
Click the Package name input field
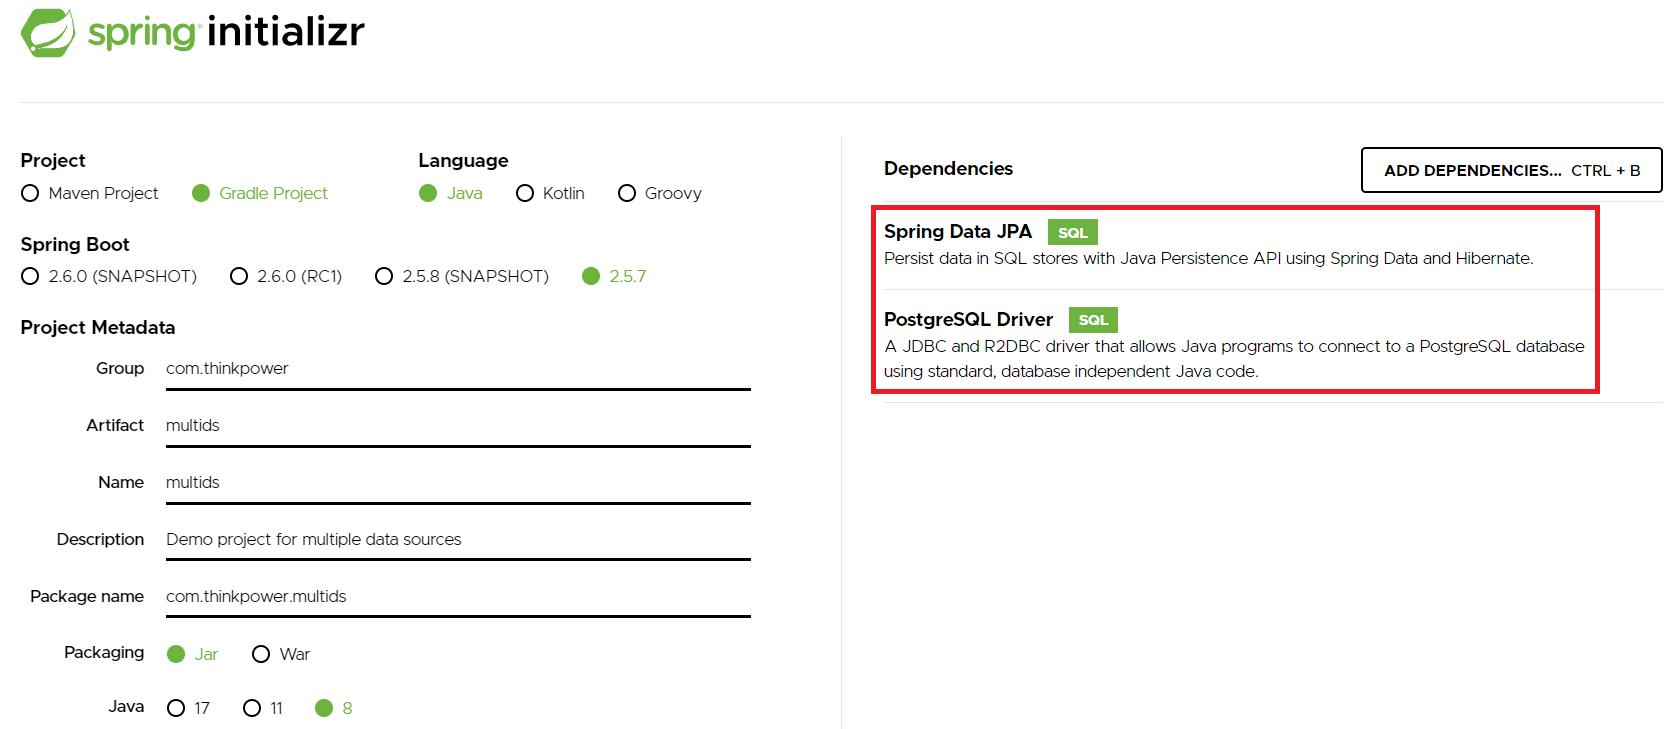click(x=458, y=597)
